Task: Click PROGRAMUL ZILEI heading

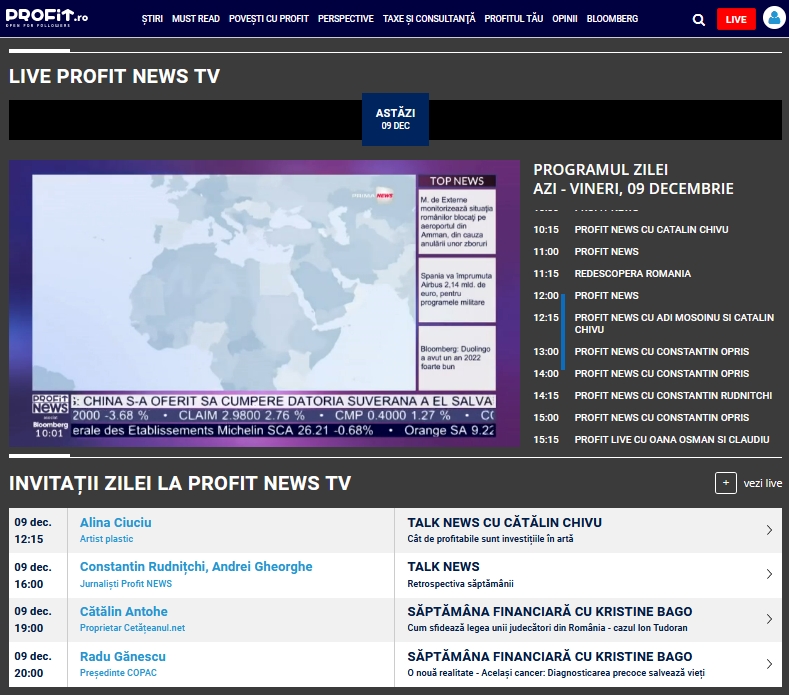Action: coord(600,170)
